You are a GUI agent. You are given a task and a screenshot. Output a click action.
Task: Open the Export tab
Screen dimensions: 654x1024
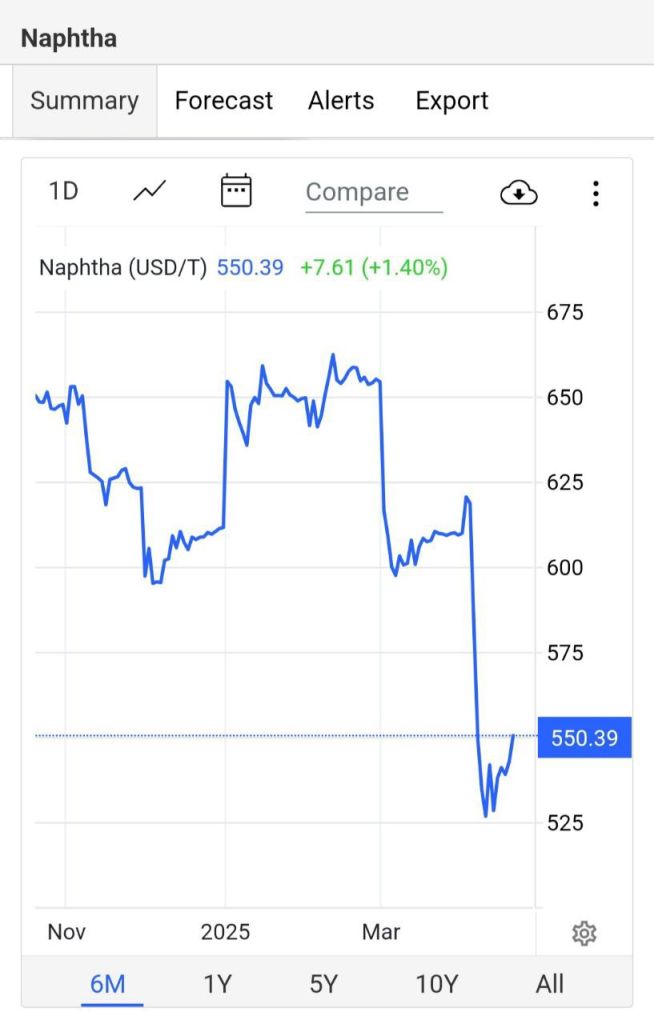tap(451, 101)
